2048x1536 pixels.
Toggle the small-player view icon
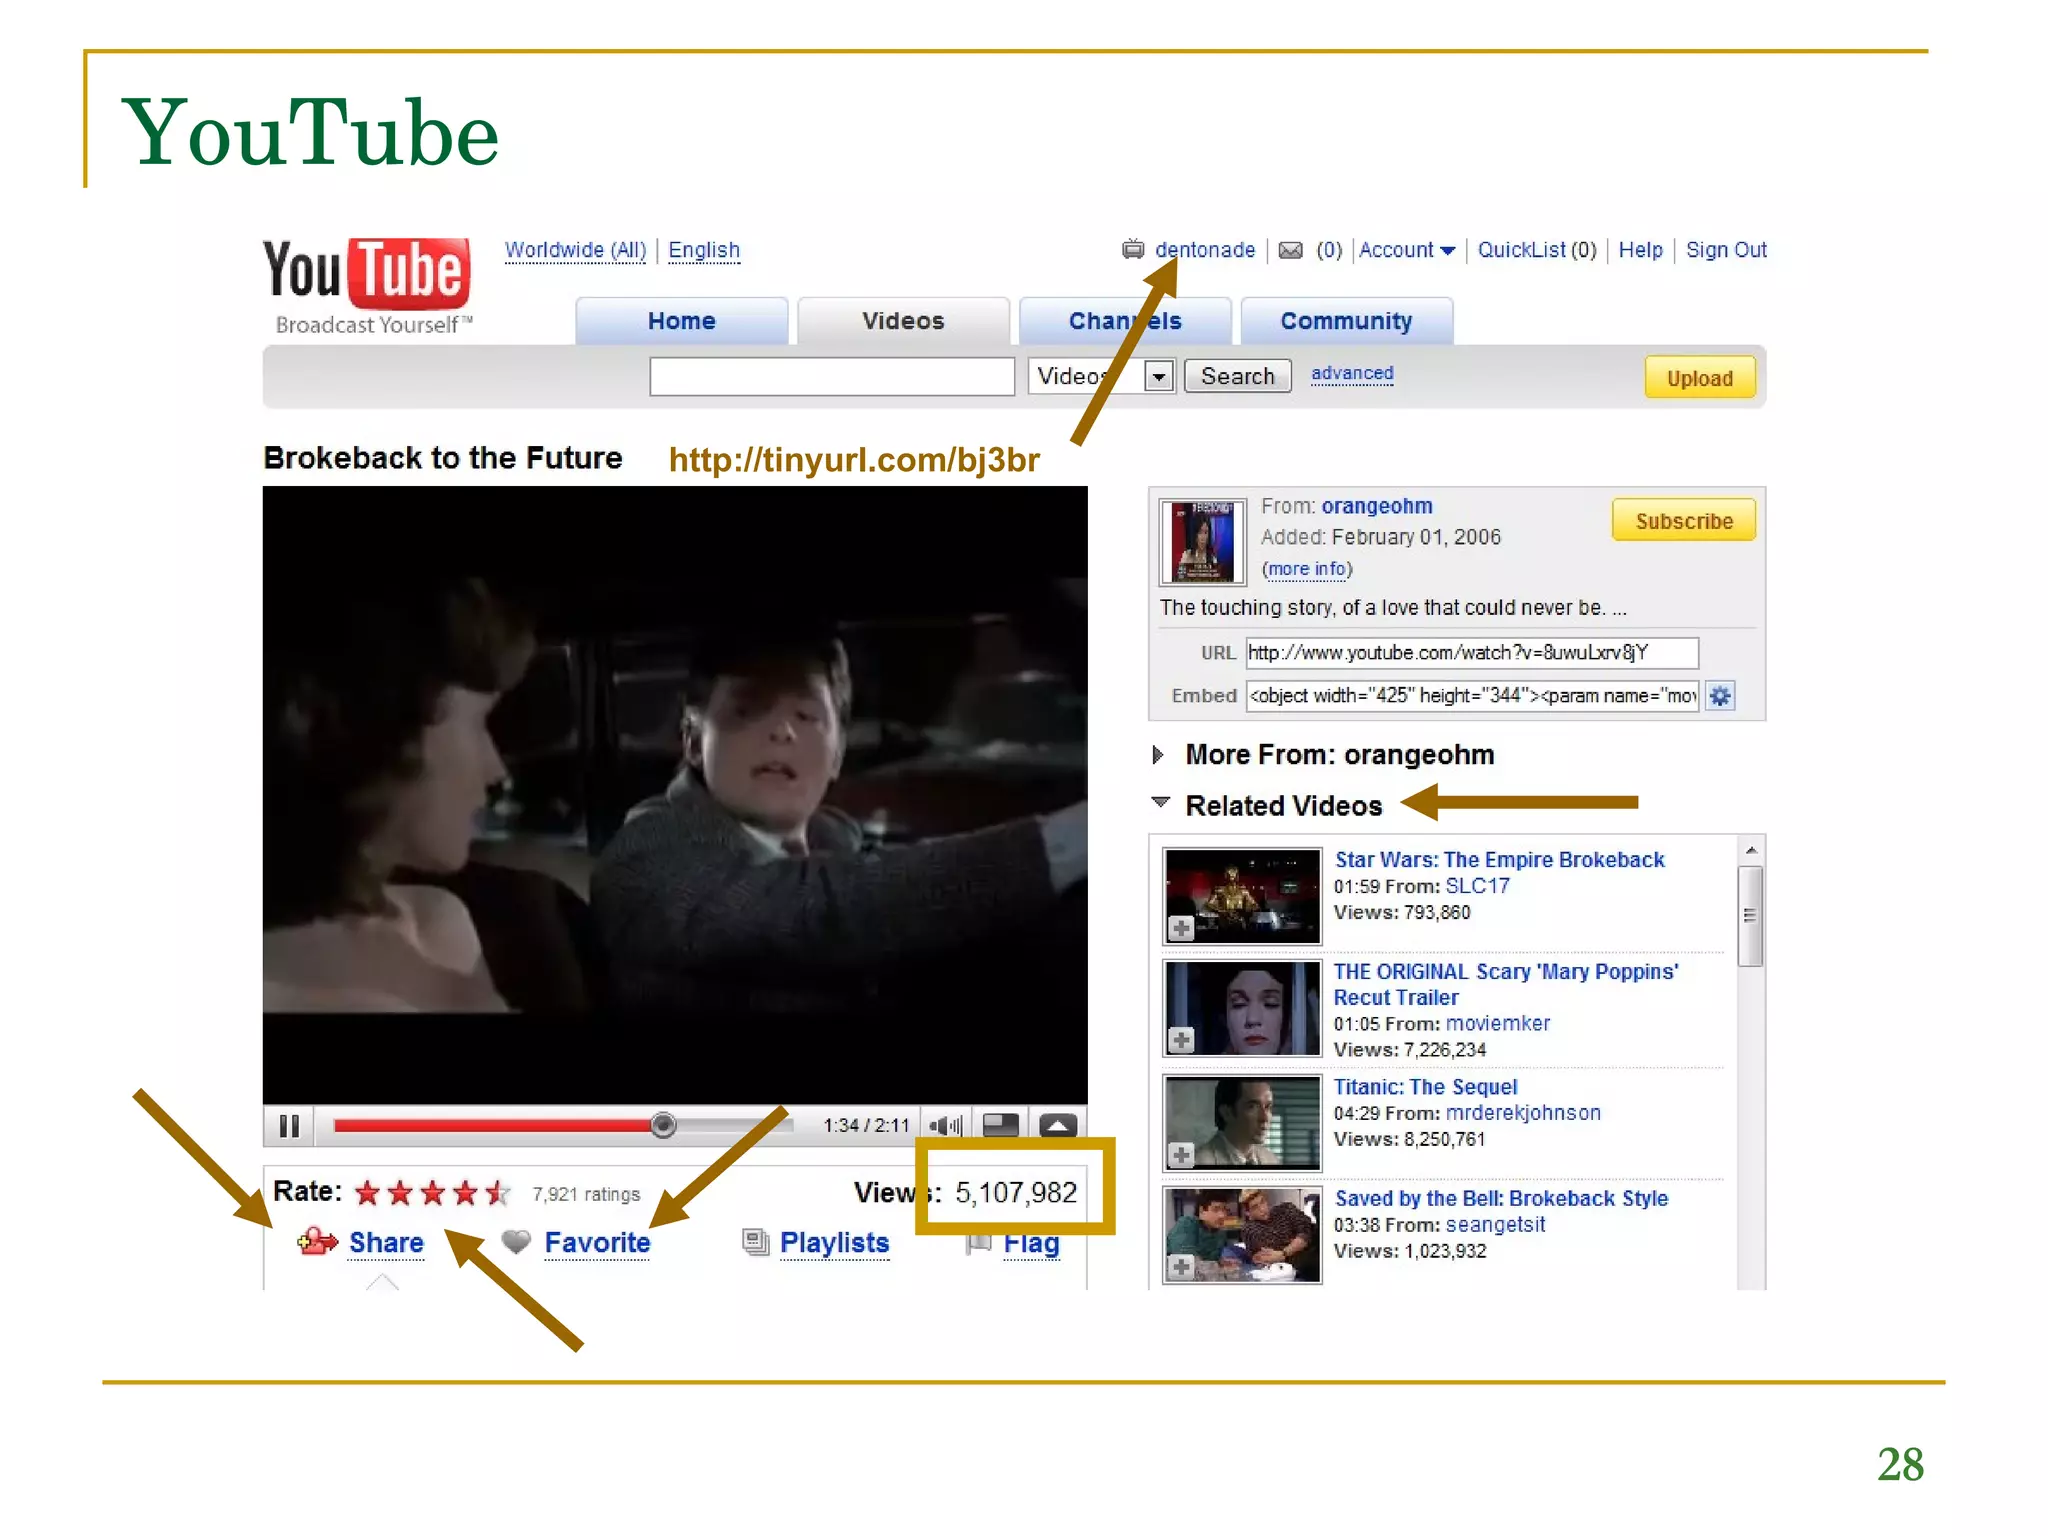coord(1000,1126)
